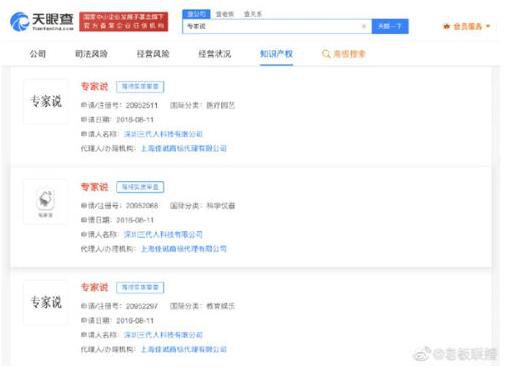Click the status tag of trademark 20952511
This screenshot has width=508, height=388.
coord(140,87)
